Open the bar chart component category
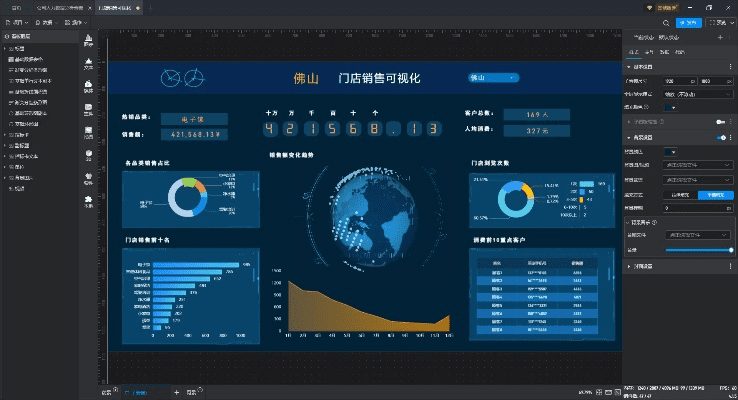The width and height of the screenshot is (738, 400). tap(88, 40)
